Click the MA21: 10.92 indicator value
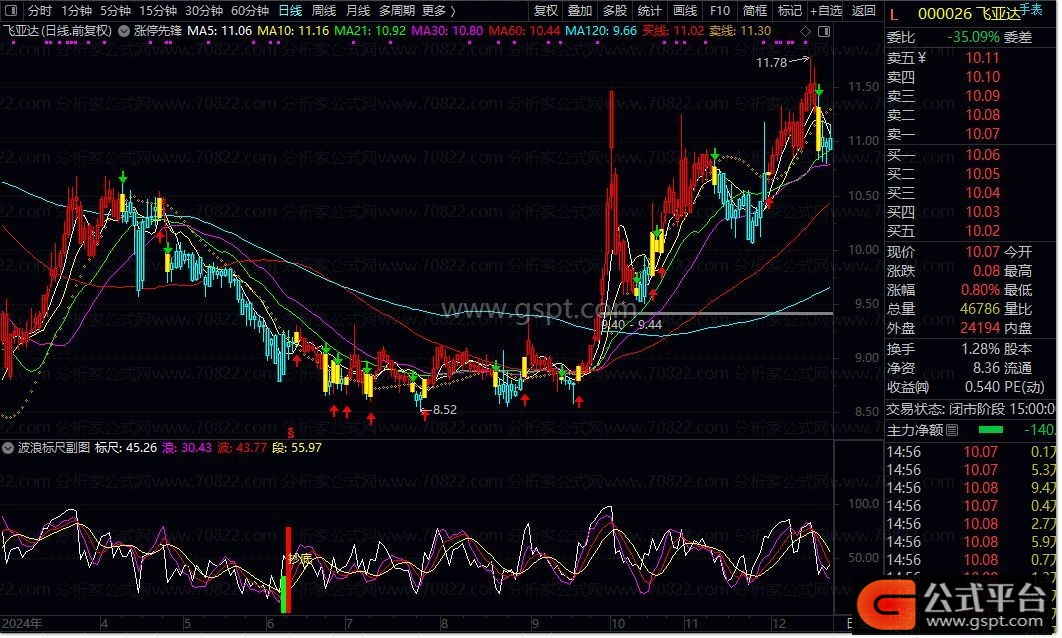1062x638 pixels. tap(370, 31)
